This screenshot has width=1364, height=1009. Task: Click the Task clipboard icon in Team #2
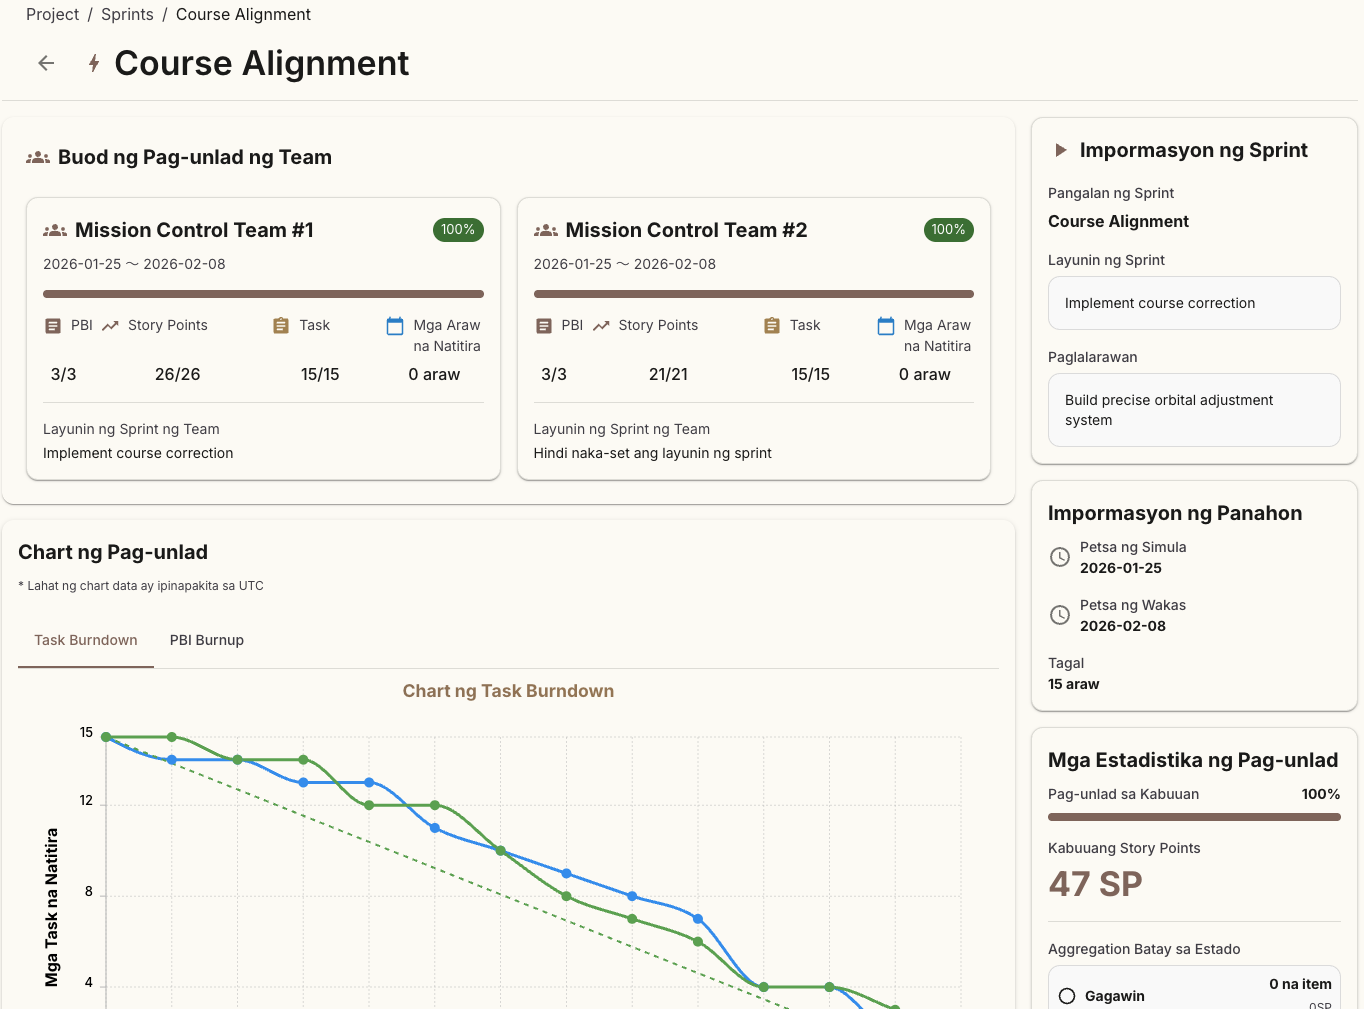click(772, 326)
